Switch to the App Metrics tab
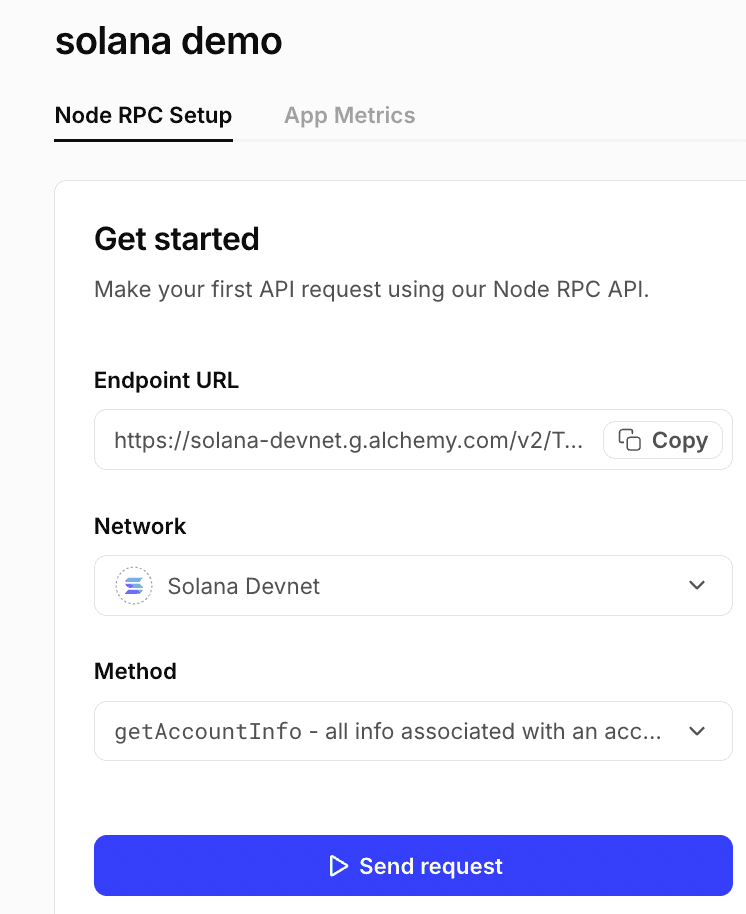This screenshot has height=914, width=746. pyautogui.click(x=349, y=115)
